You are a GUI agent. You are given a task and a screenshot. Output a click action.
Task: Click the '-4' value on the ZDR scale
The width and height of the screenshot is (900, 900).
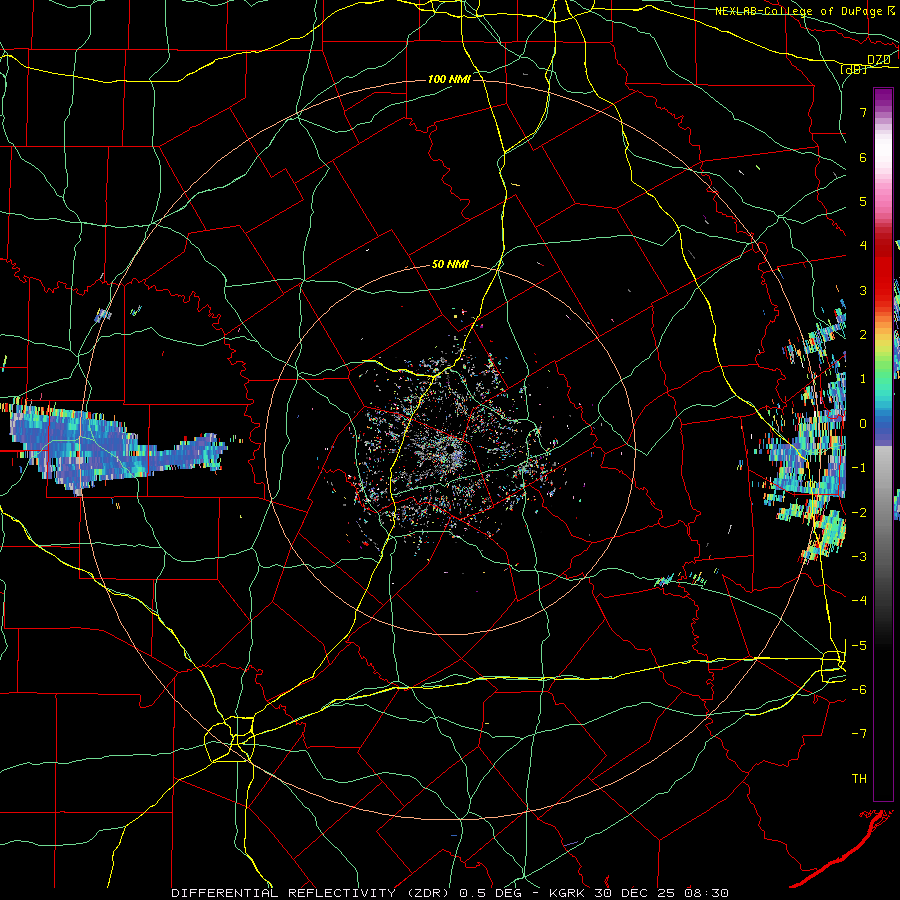[859, 600]
